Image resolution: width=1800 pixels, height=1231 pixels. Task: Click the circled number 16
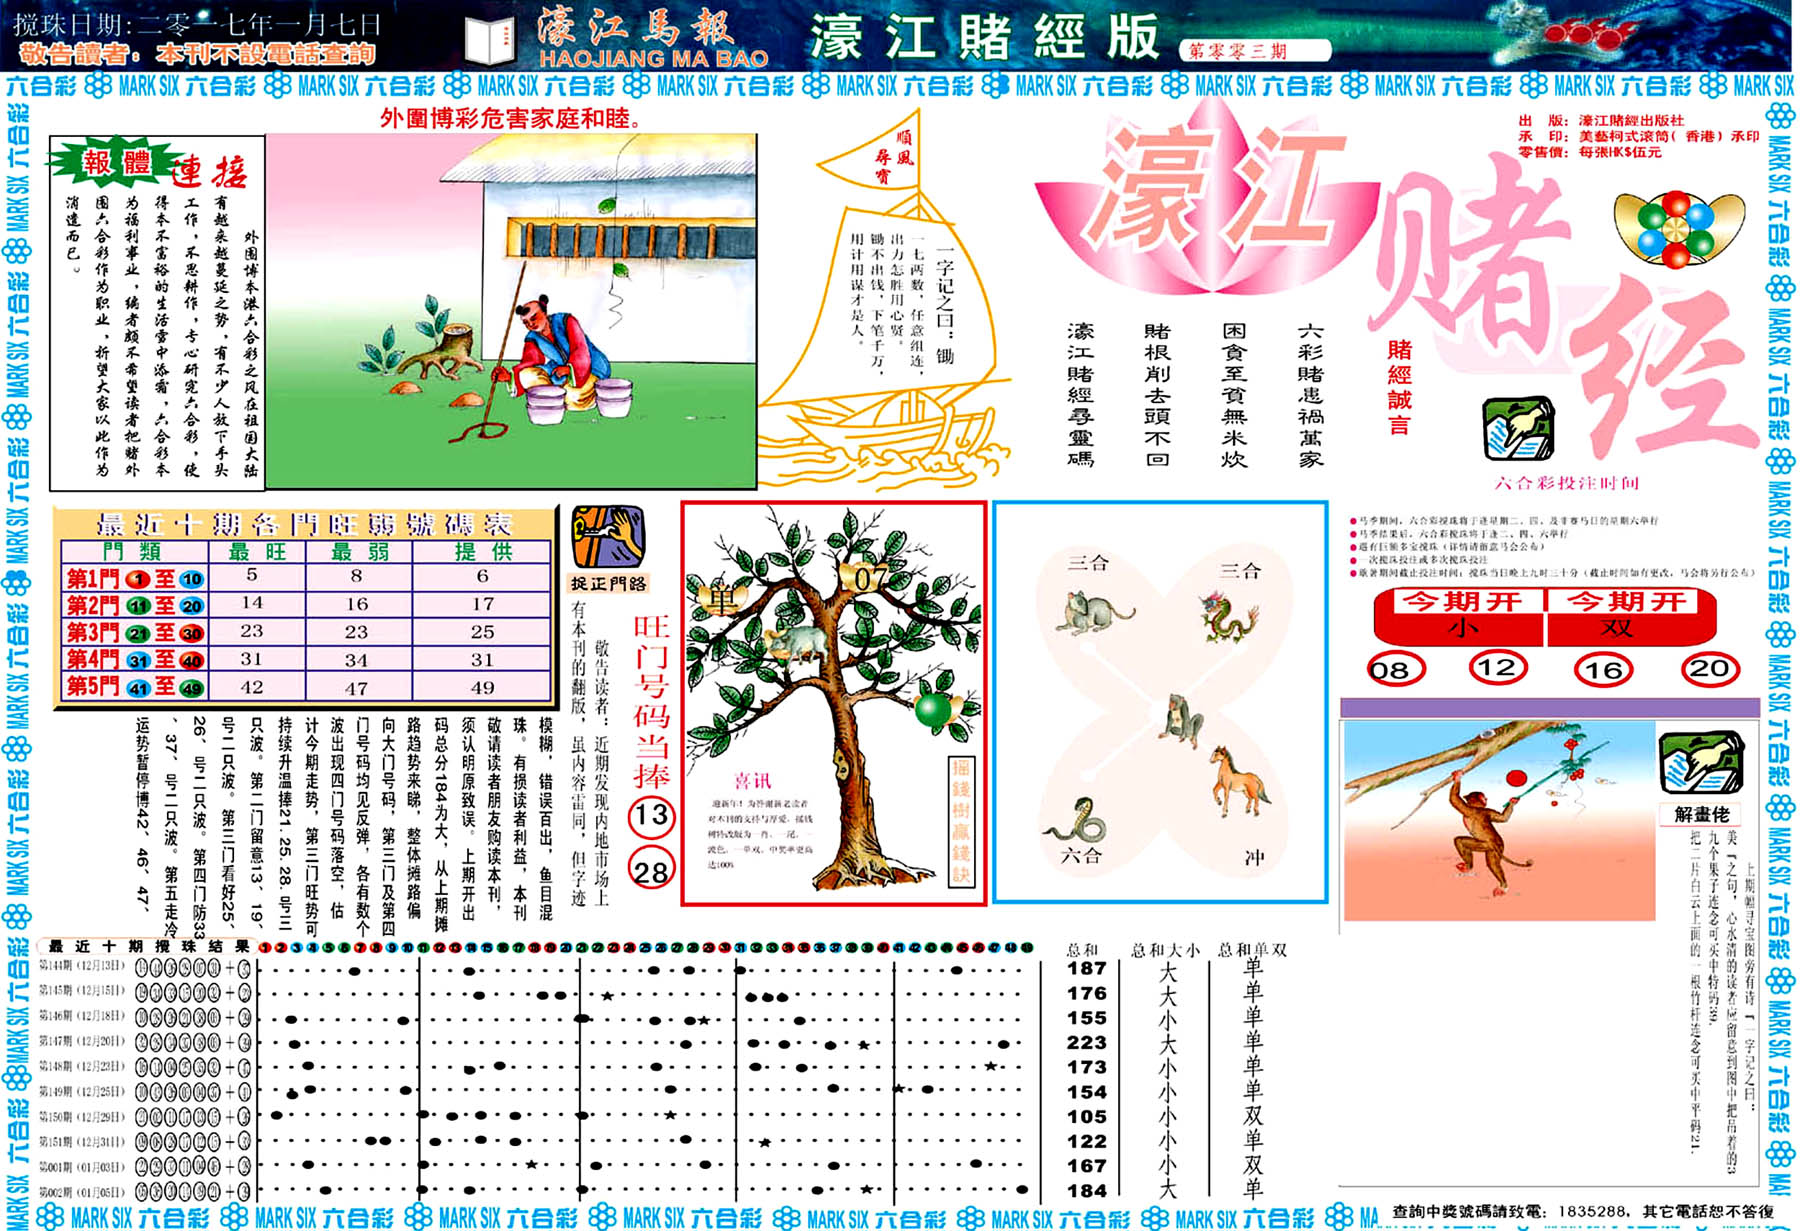(x=1604, y=669)
